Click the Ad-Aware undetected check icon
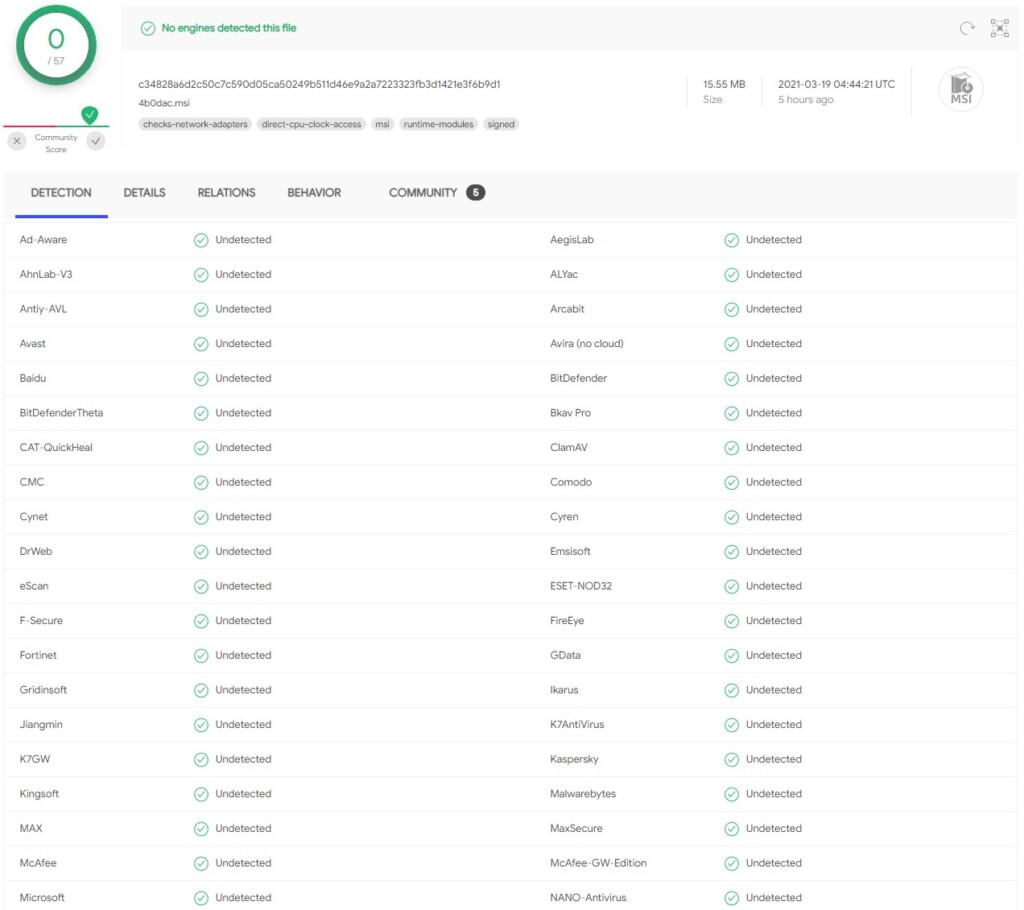The image size is (1024, 910). [201, 240]
